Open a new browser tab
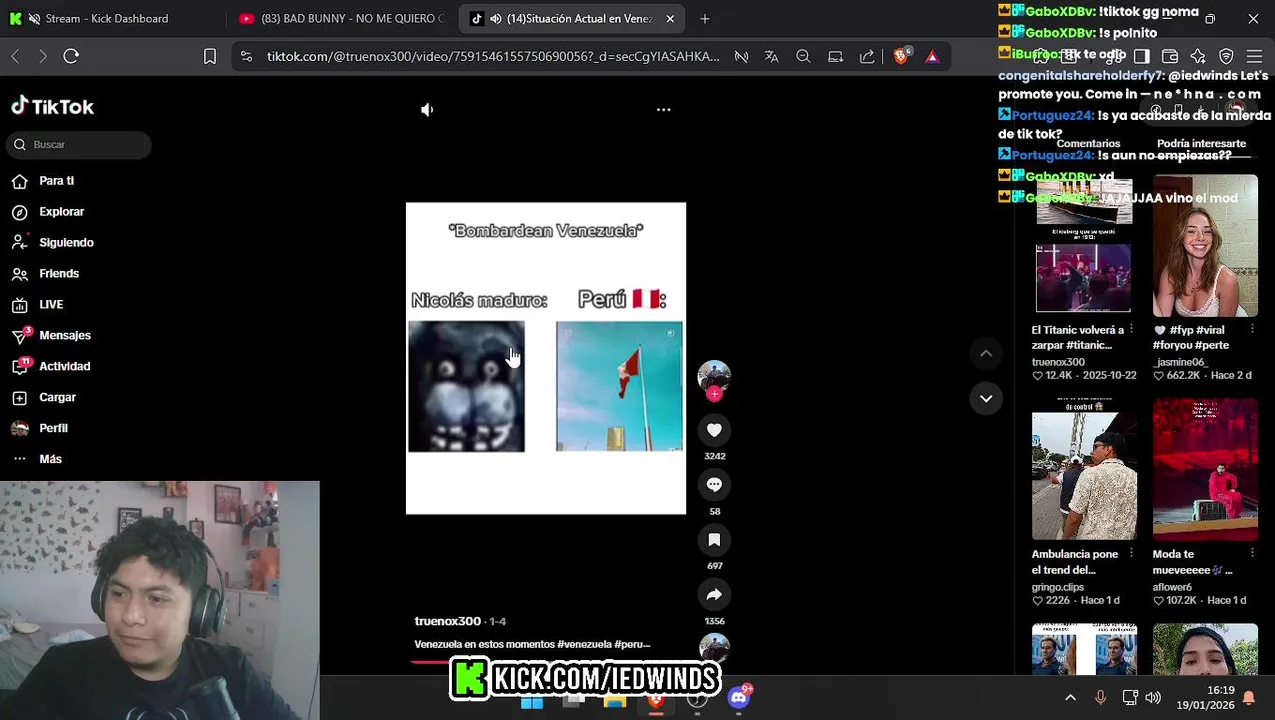Viewport: 1275px width, 720px height. 705,18
